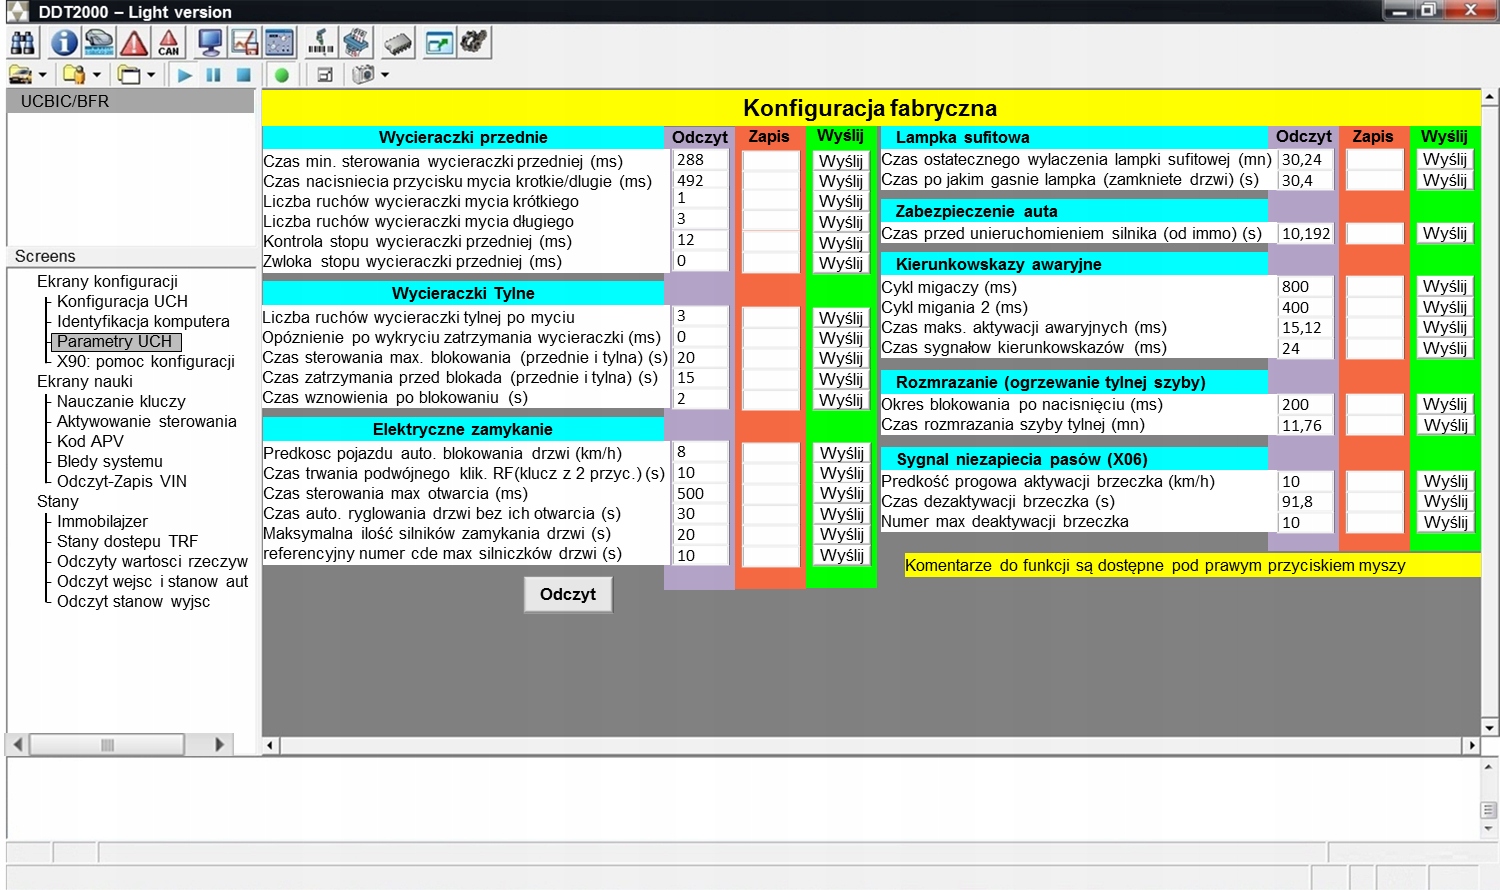Screen dimensions: 1500x890
Task: Click the green circle record icon
Action: 282,75
